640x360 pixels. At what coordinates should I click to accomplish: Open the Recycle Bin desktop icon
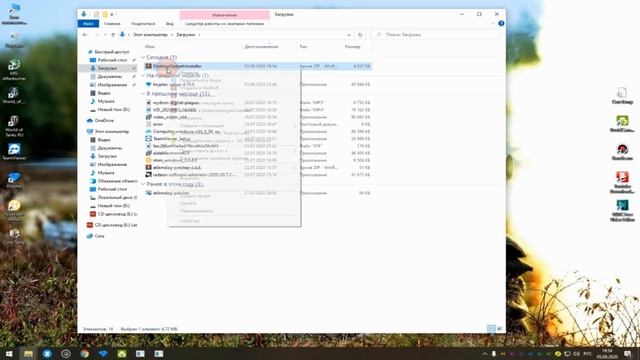pyautogui.click(x=14, y=40)
